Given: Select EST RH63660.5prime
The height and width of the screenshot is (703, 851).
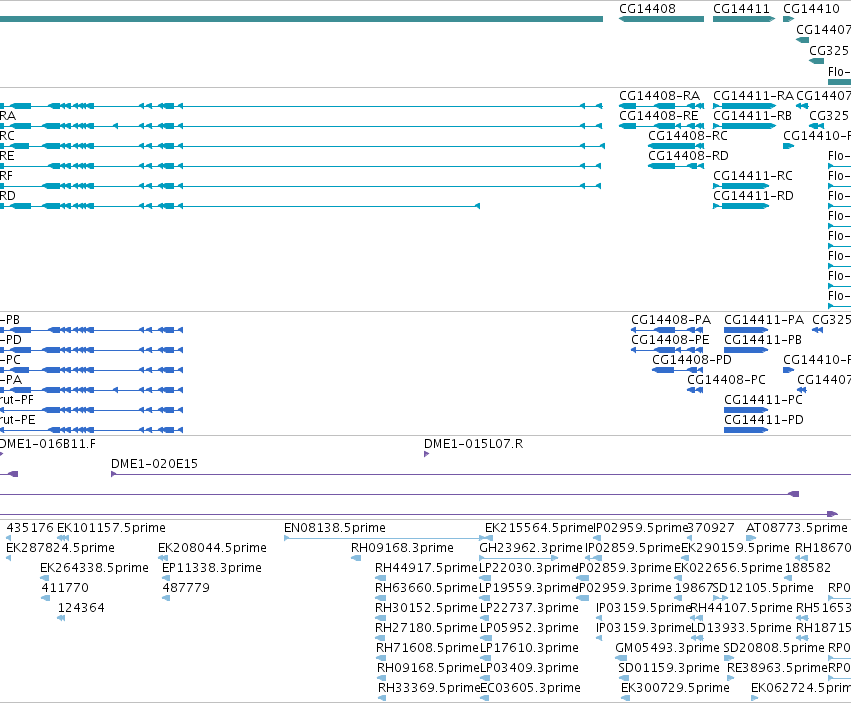Looking at the screenshot, I should pyautogui.click(x=380, y=598).
